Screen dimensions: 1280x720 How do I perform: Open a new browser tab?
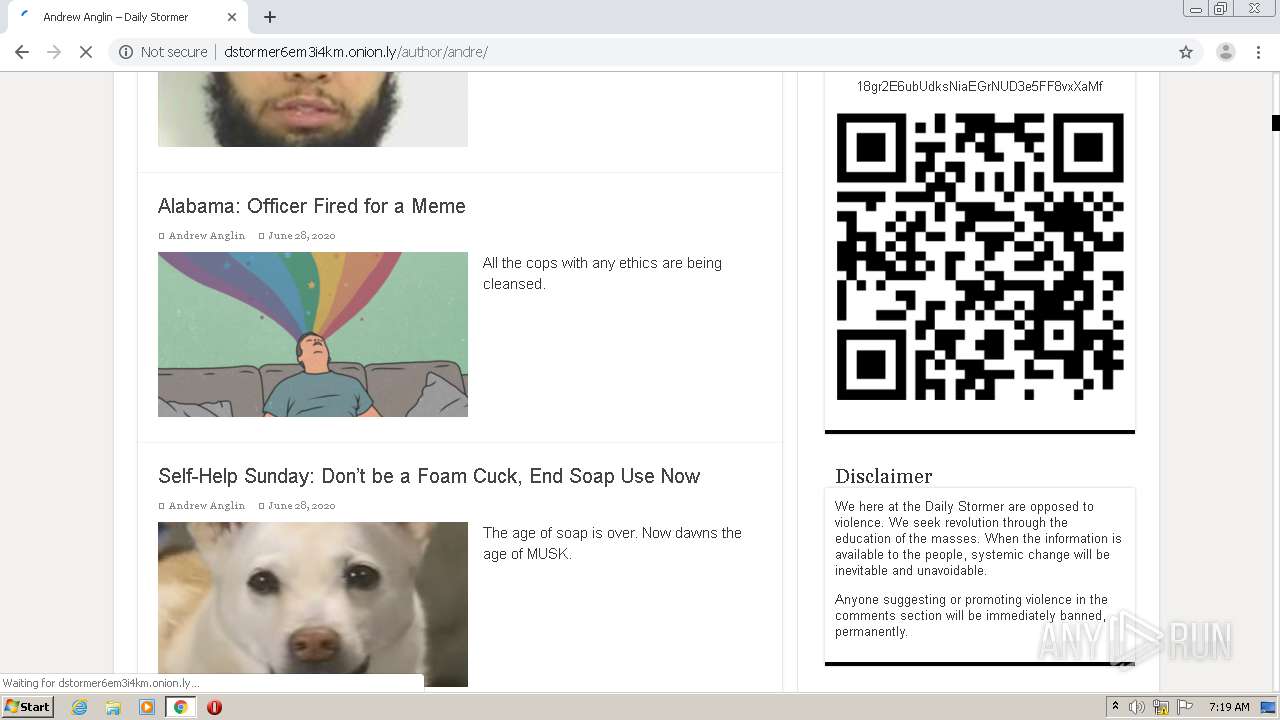pos(270,17)
